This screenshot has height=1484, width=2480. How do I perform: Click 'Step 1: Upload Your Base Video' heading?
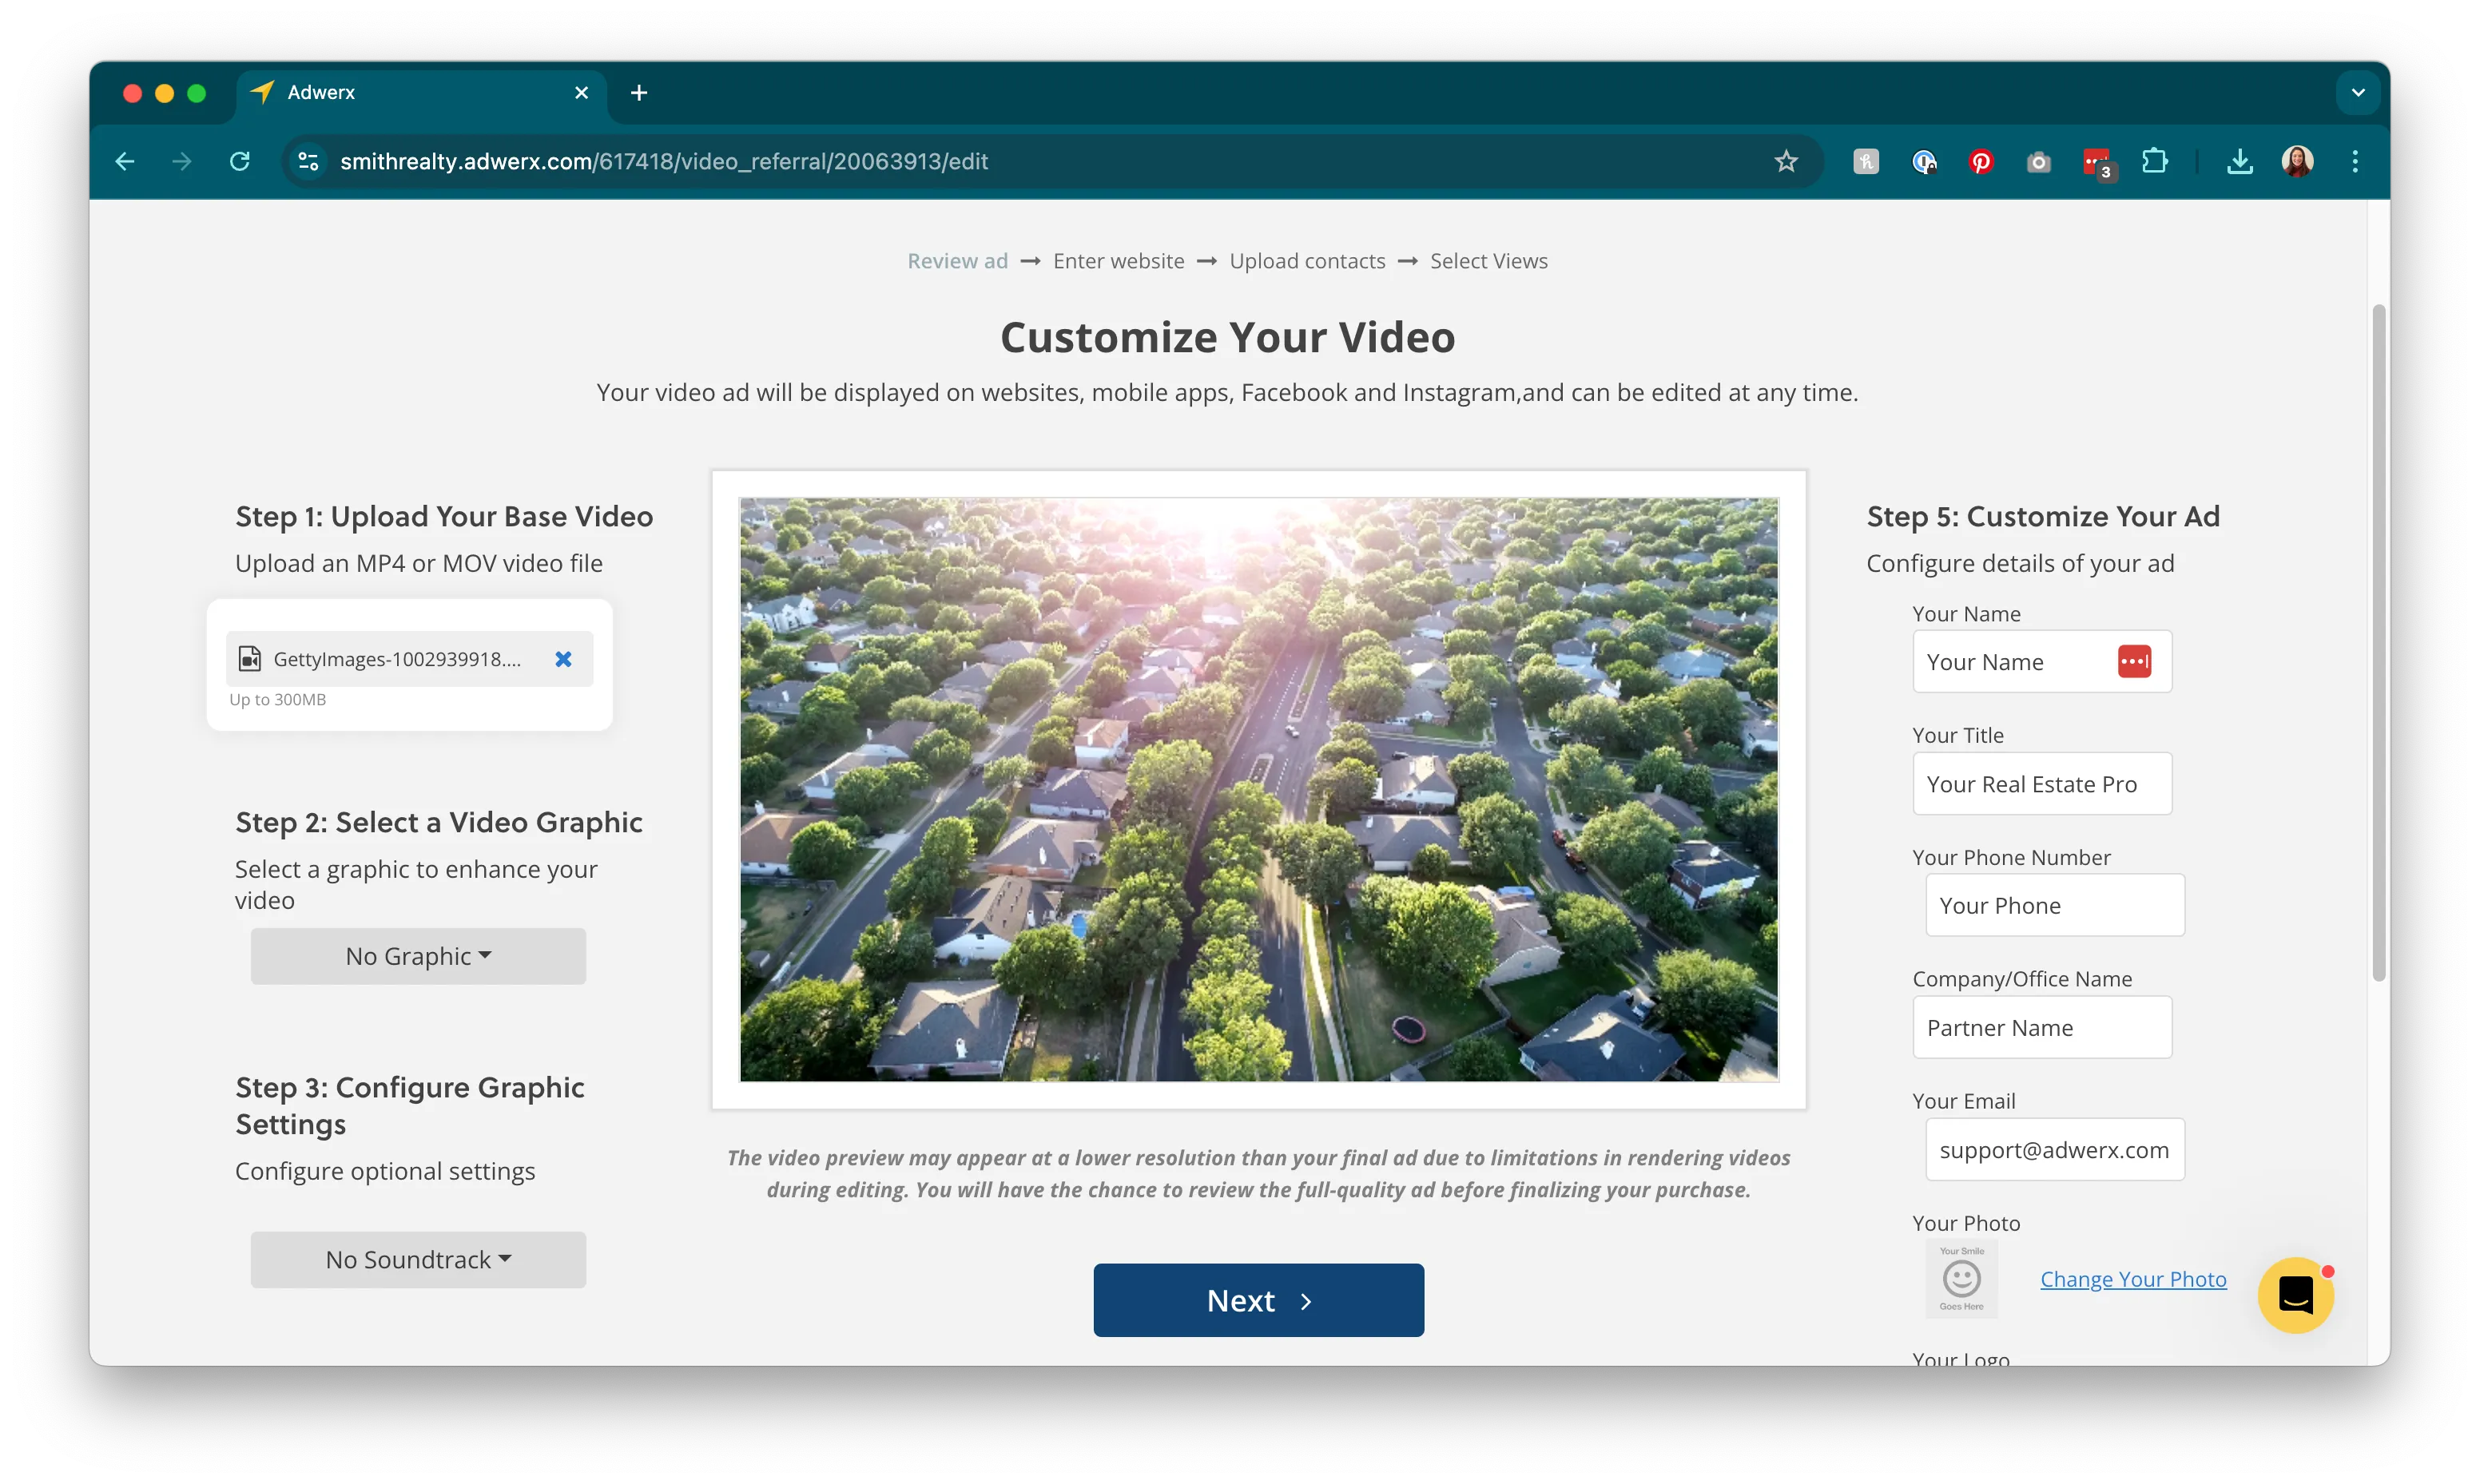[x=444, y=516]
